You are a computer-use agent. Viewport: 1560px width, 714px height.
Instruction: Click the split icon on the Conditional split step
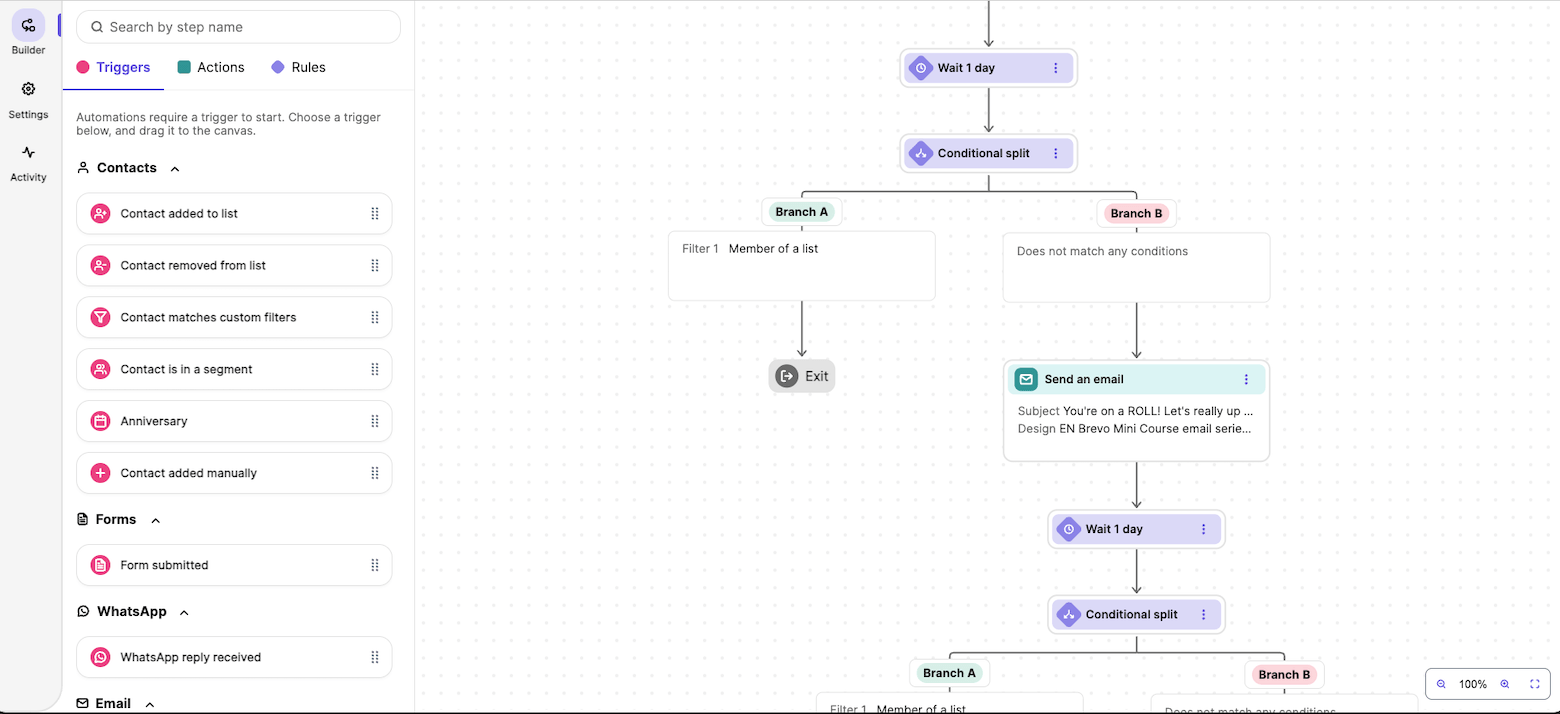click(919, 152)
